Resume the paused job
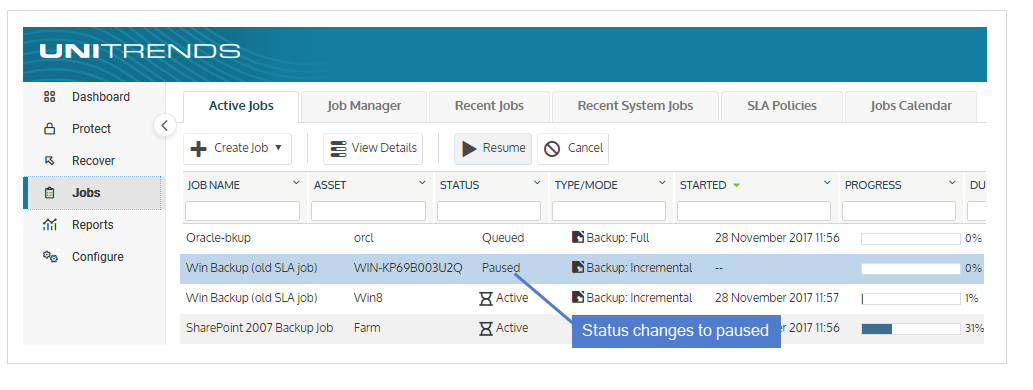 coord(493,148)
